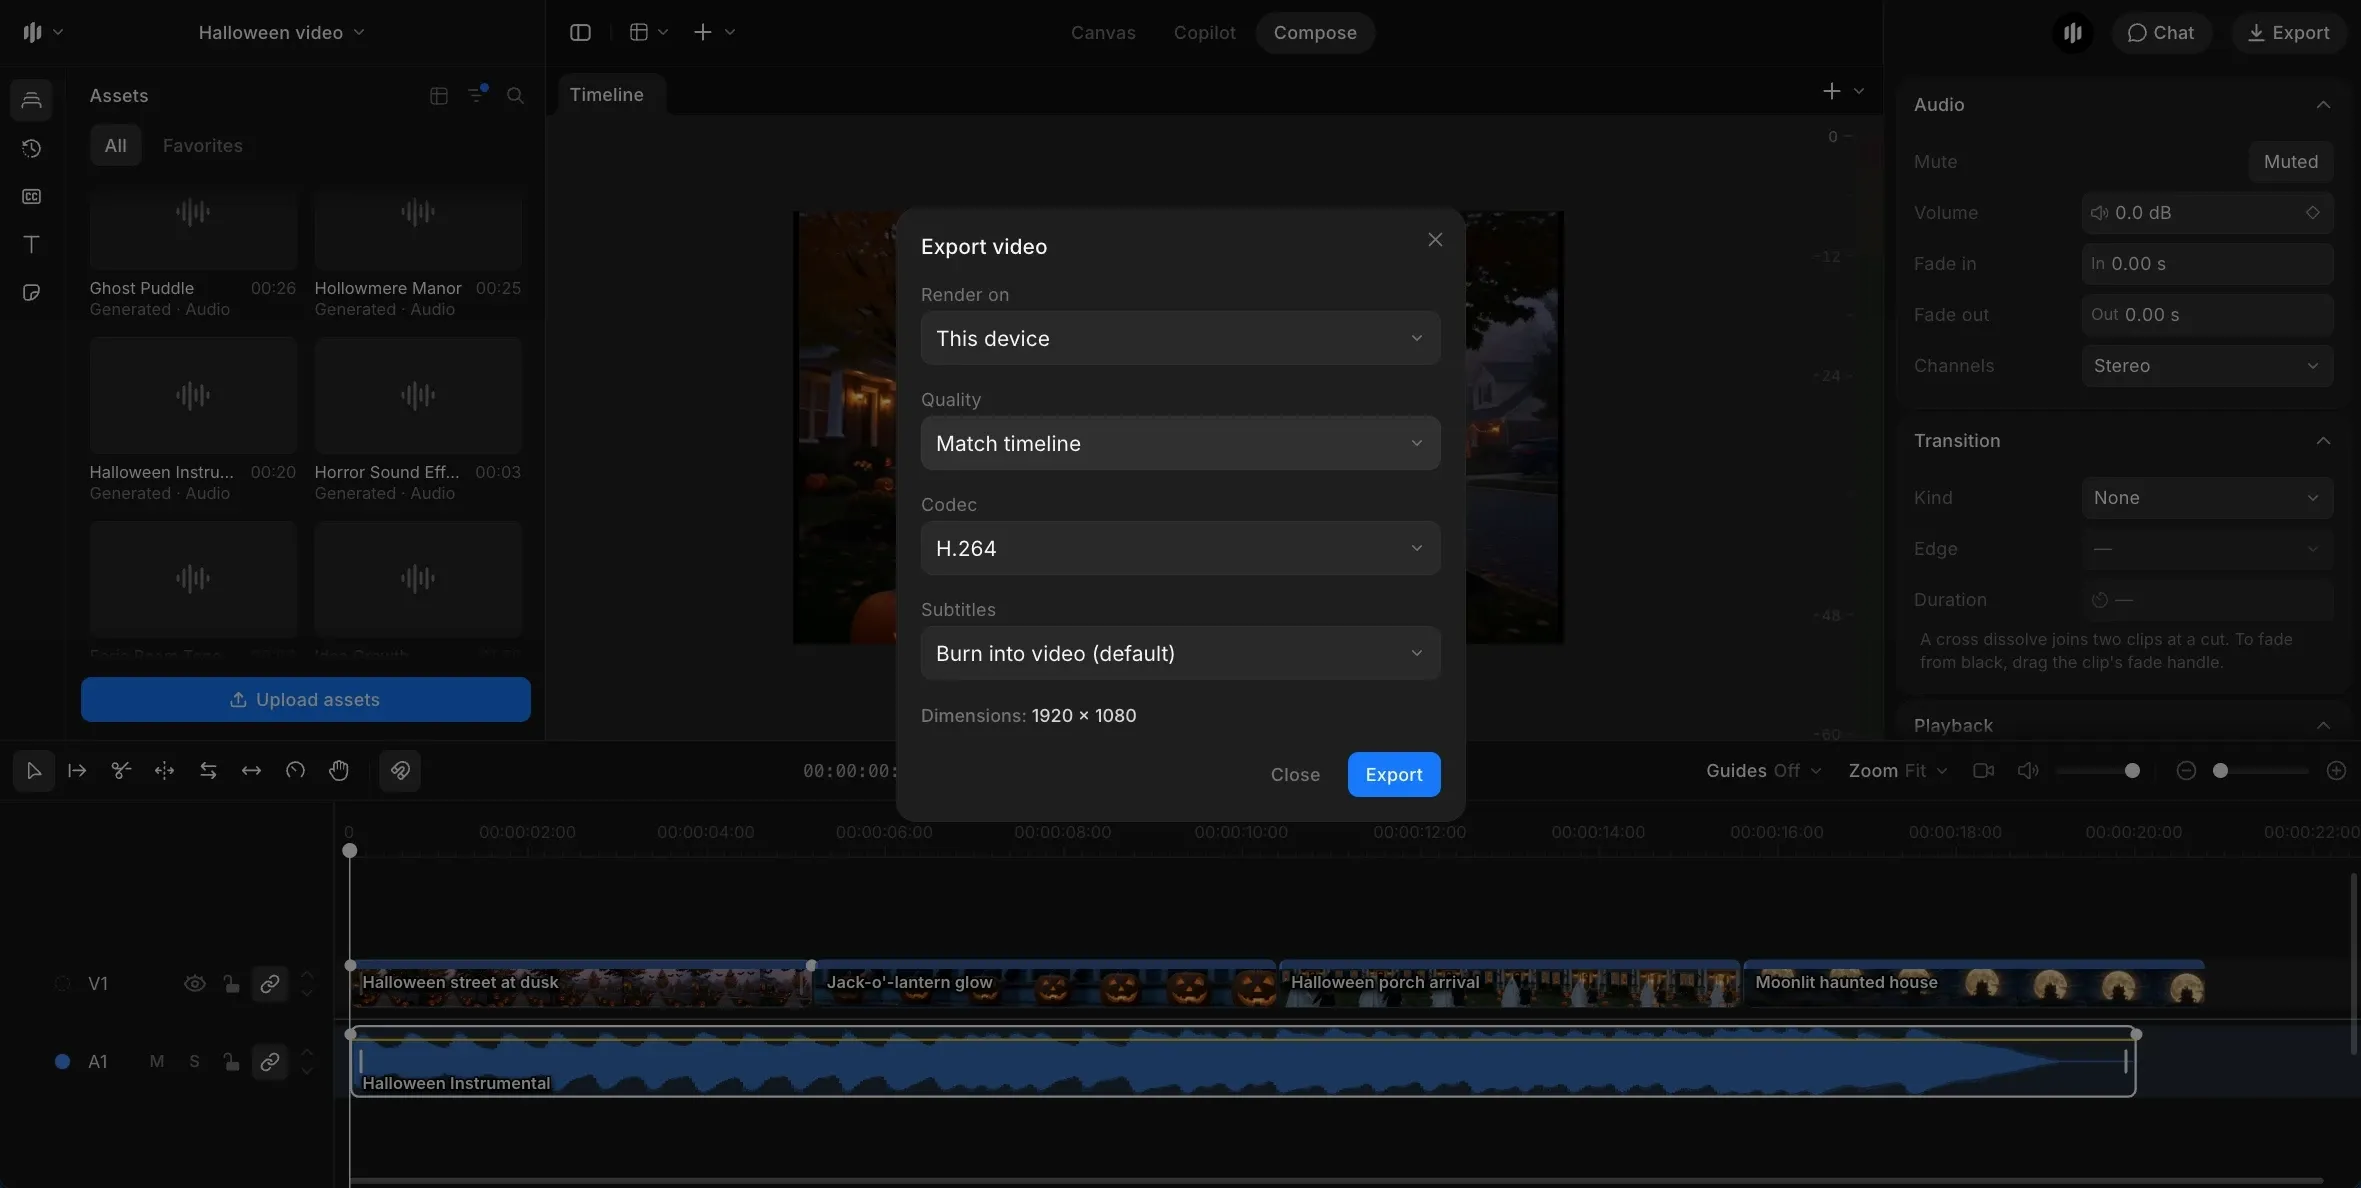Toggle the sidebar panel layout icon

click(x=580, y=33)
